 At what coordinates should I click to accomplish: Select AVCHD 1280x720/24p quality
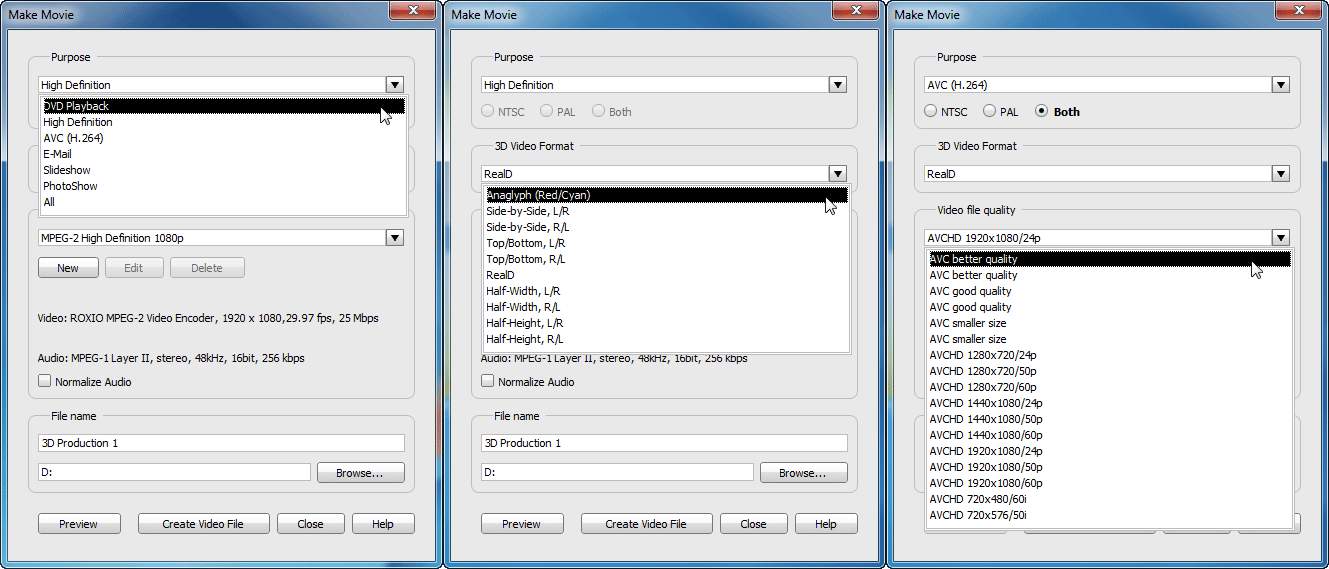1109,355
